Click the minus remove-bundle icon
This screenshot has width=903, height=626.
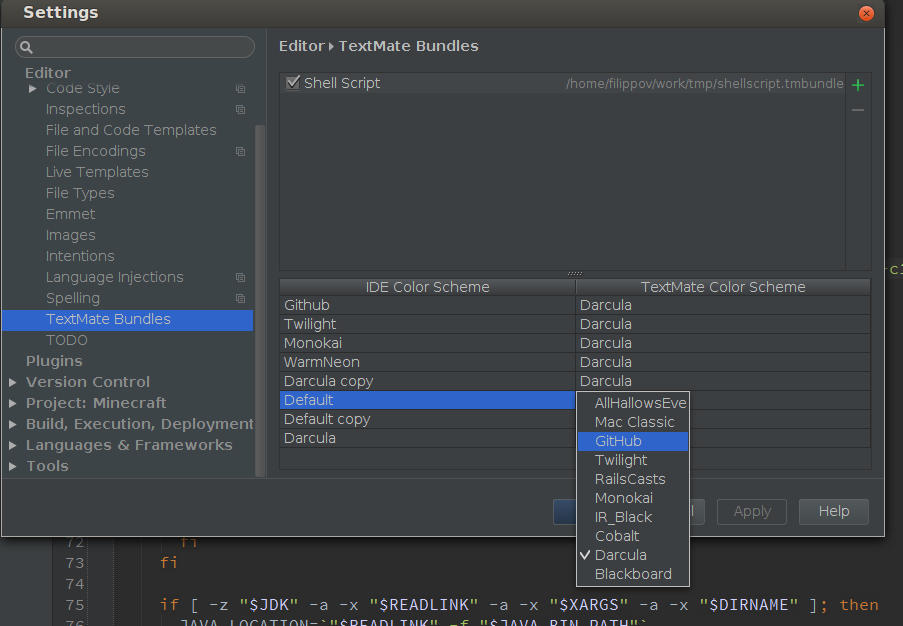[858, 110]
